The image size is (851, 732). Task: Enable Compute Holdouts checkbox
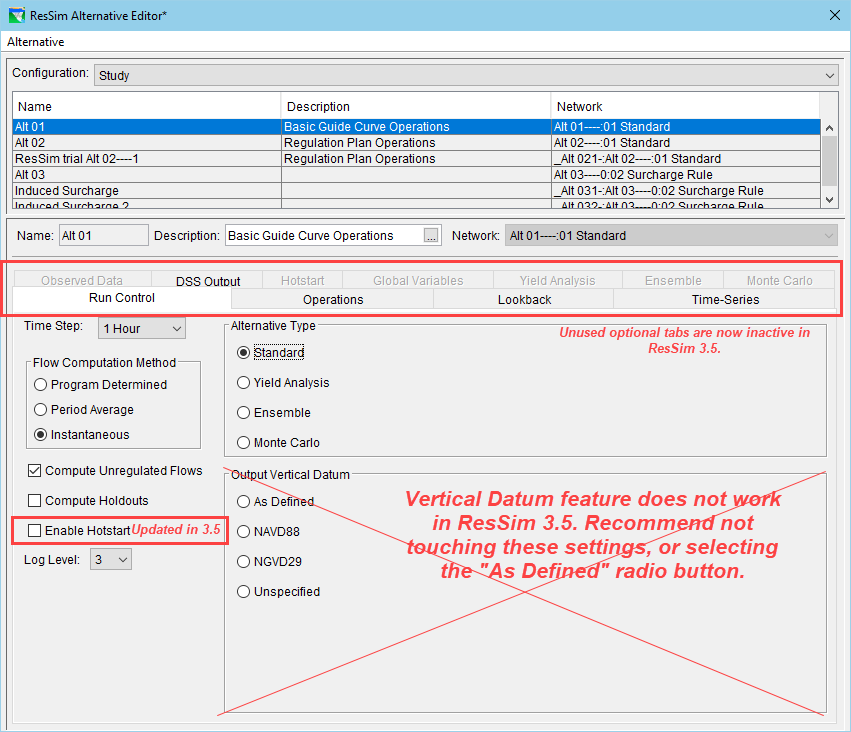[88, 500]
